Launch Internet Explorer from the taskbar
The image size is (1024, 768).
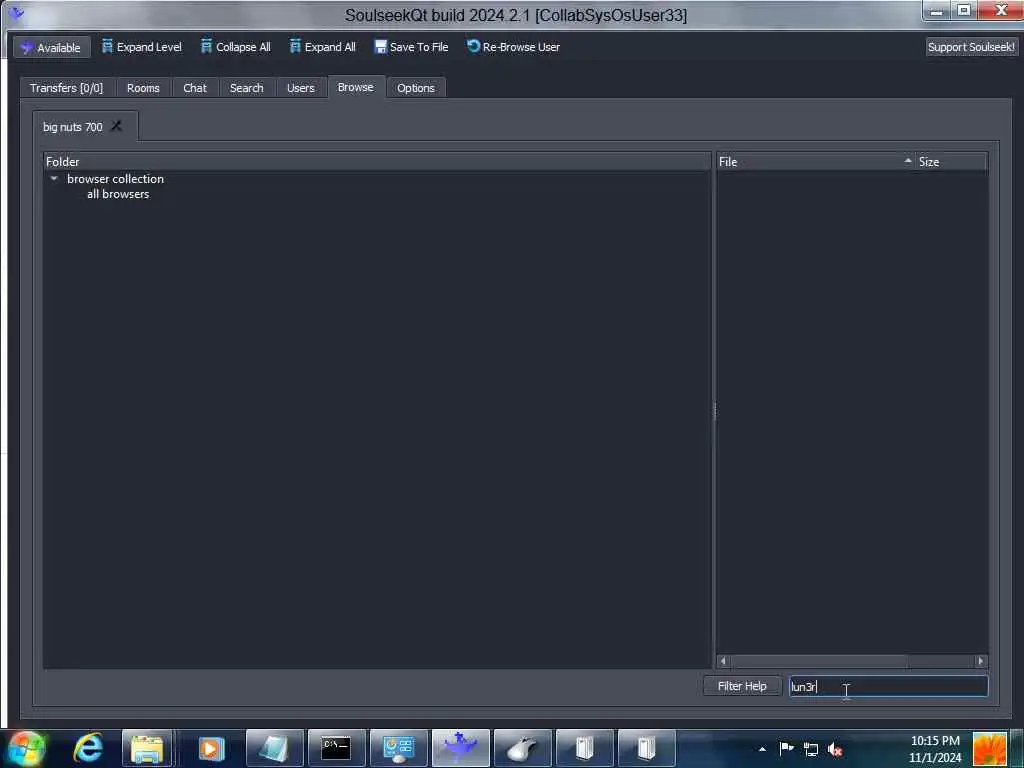click(x=88, y=748)
